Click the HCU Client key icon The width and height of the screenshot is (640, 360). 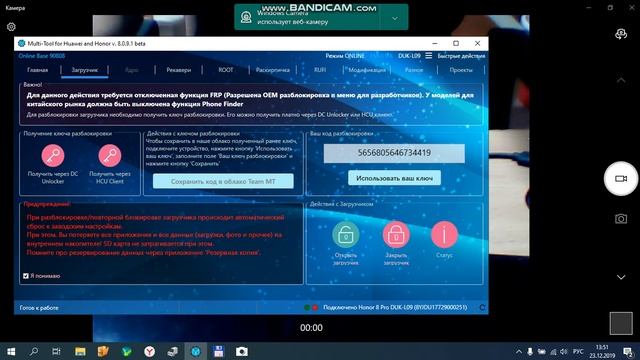pyautogui.click(x=109, y=156)
